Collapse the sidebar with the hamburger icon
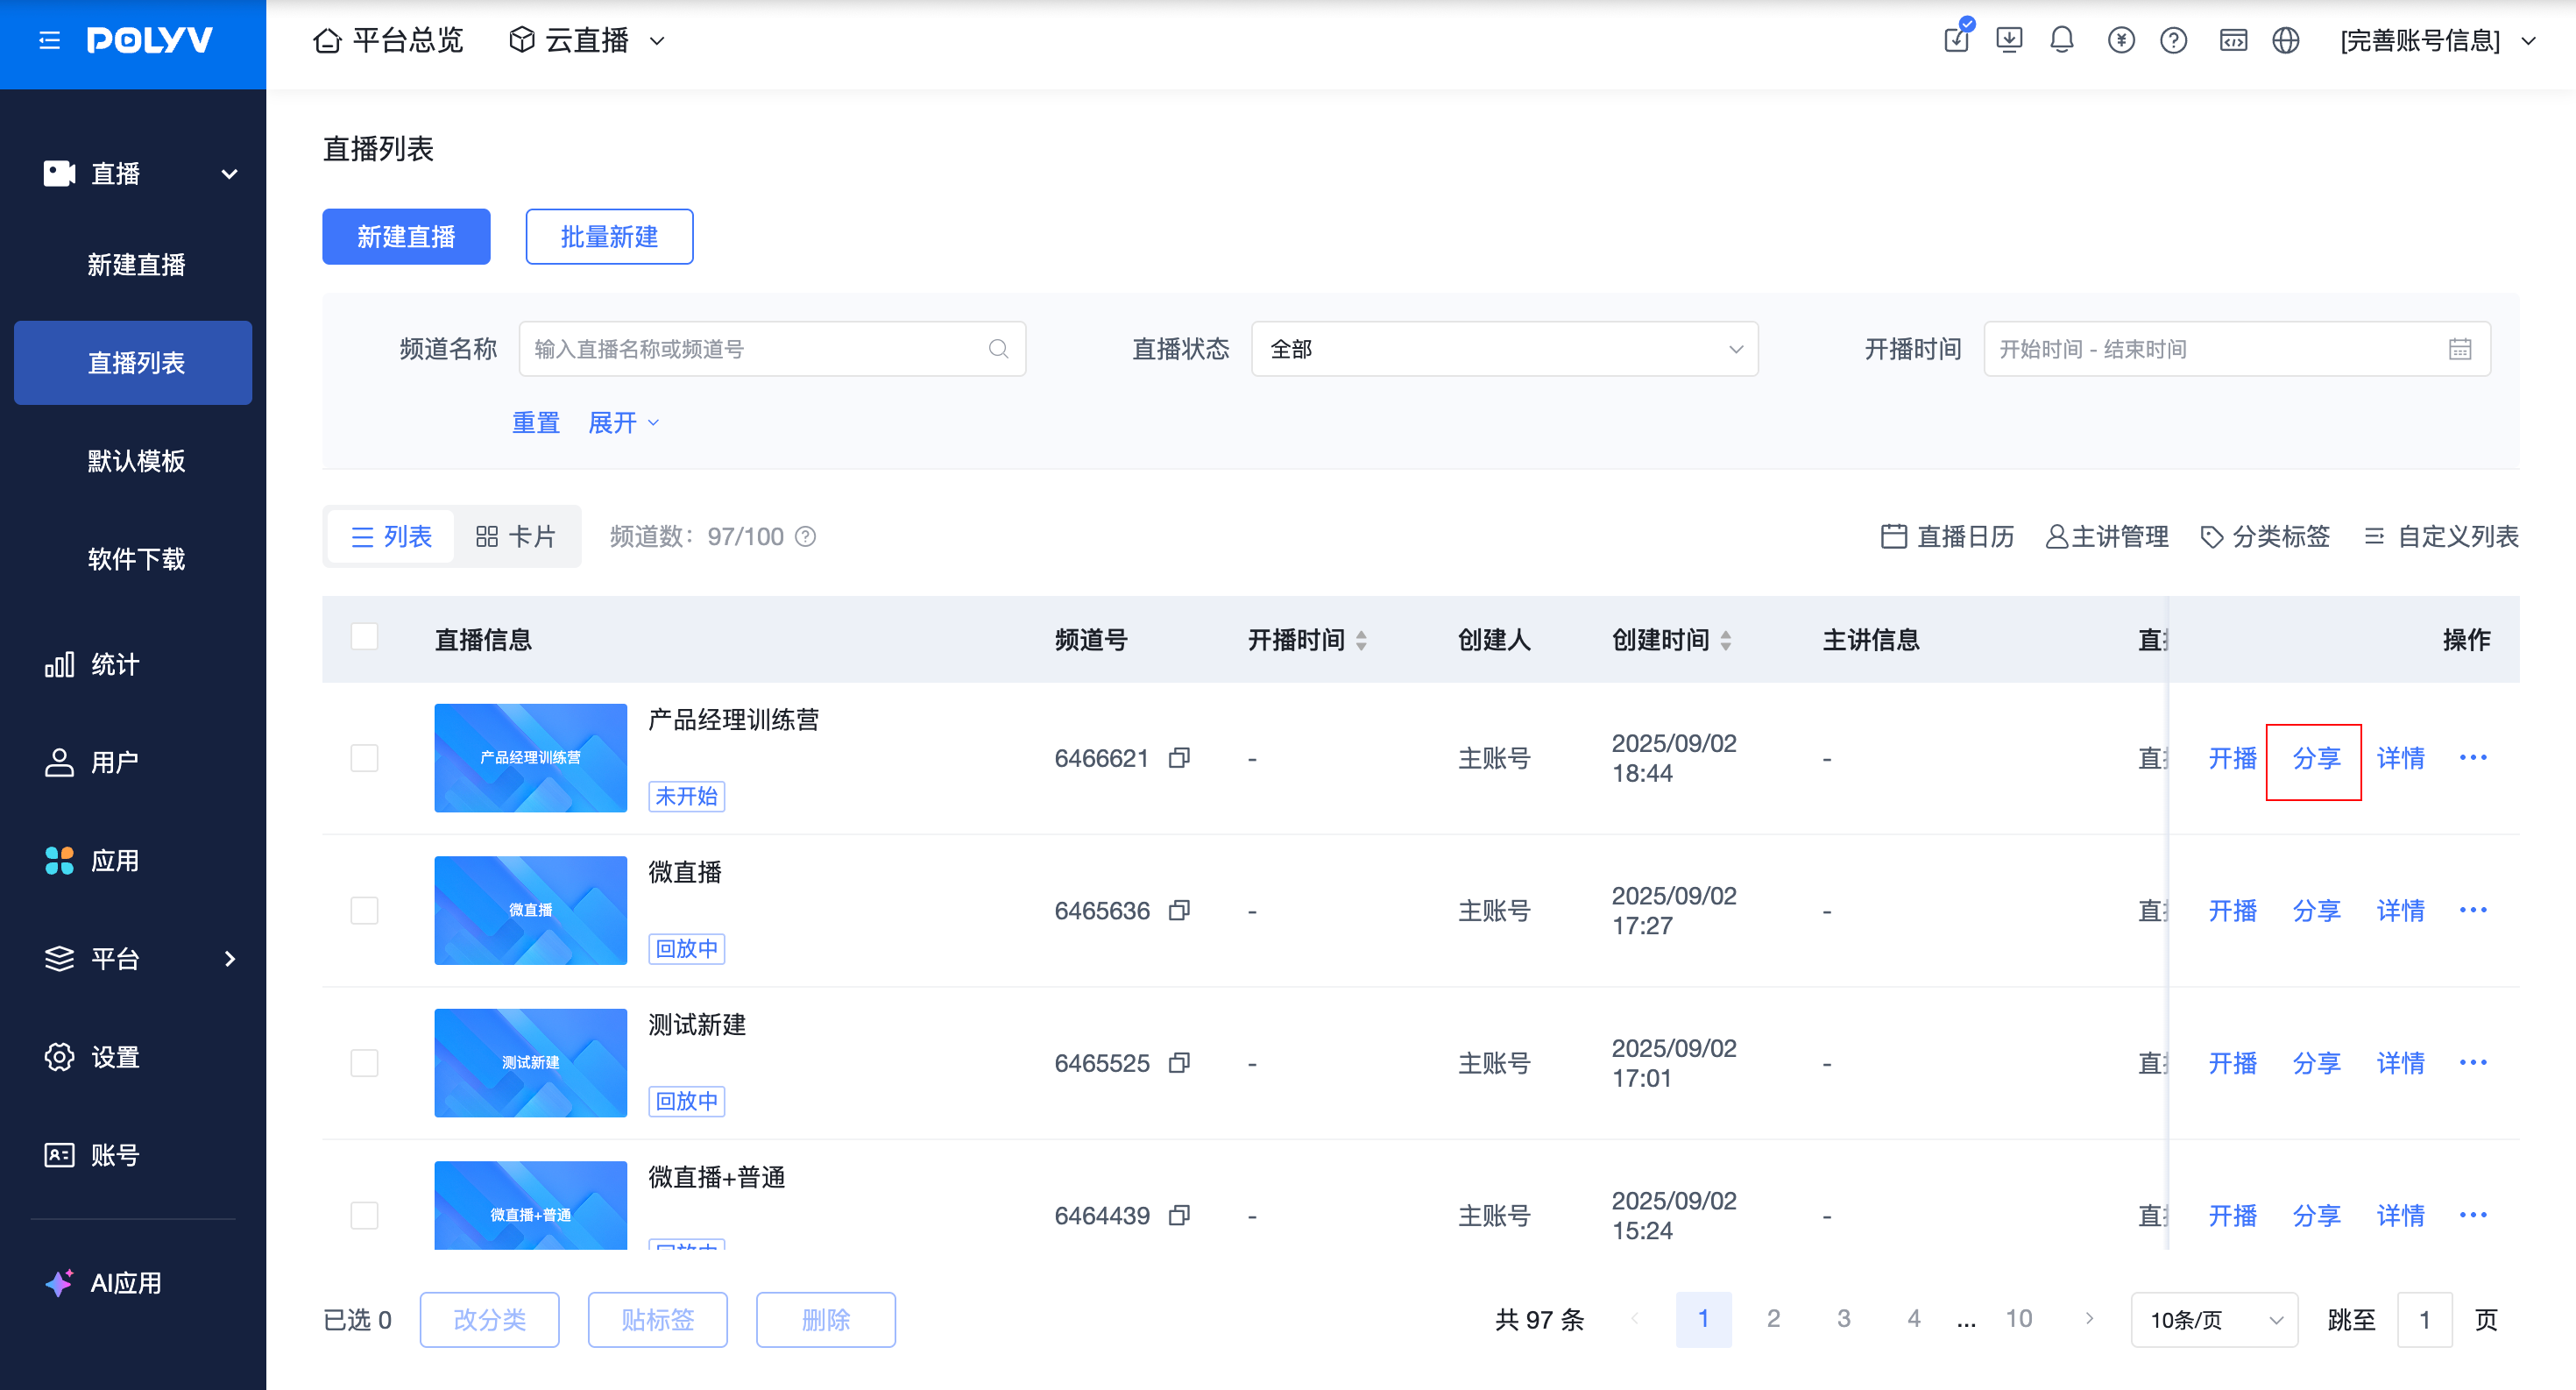This screenshot has height=1390, width=2576. tap(49, 40)
